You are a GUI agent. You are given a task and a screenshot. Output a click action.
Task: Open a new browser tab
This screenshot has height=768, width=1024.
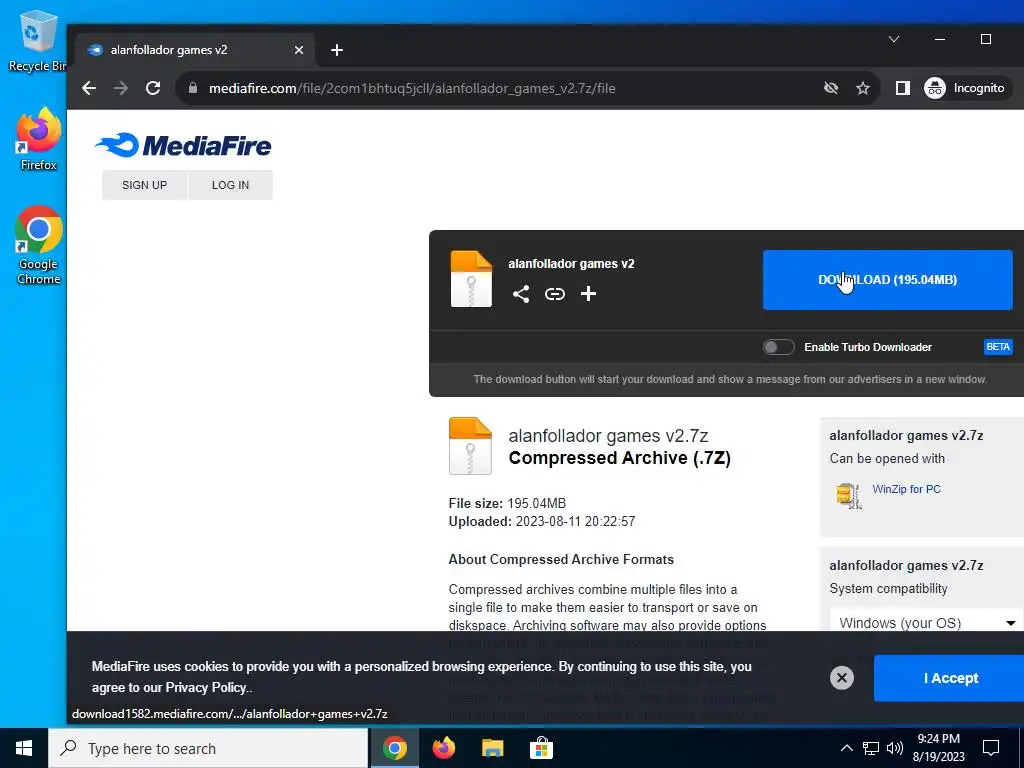[x=337, y=50]
